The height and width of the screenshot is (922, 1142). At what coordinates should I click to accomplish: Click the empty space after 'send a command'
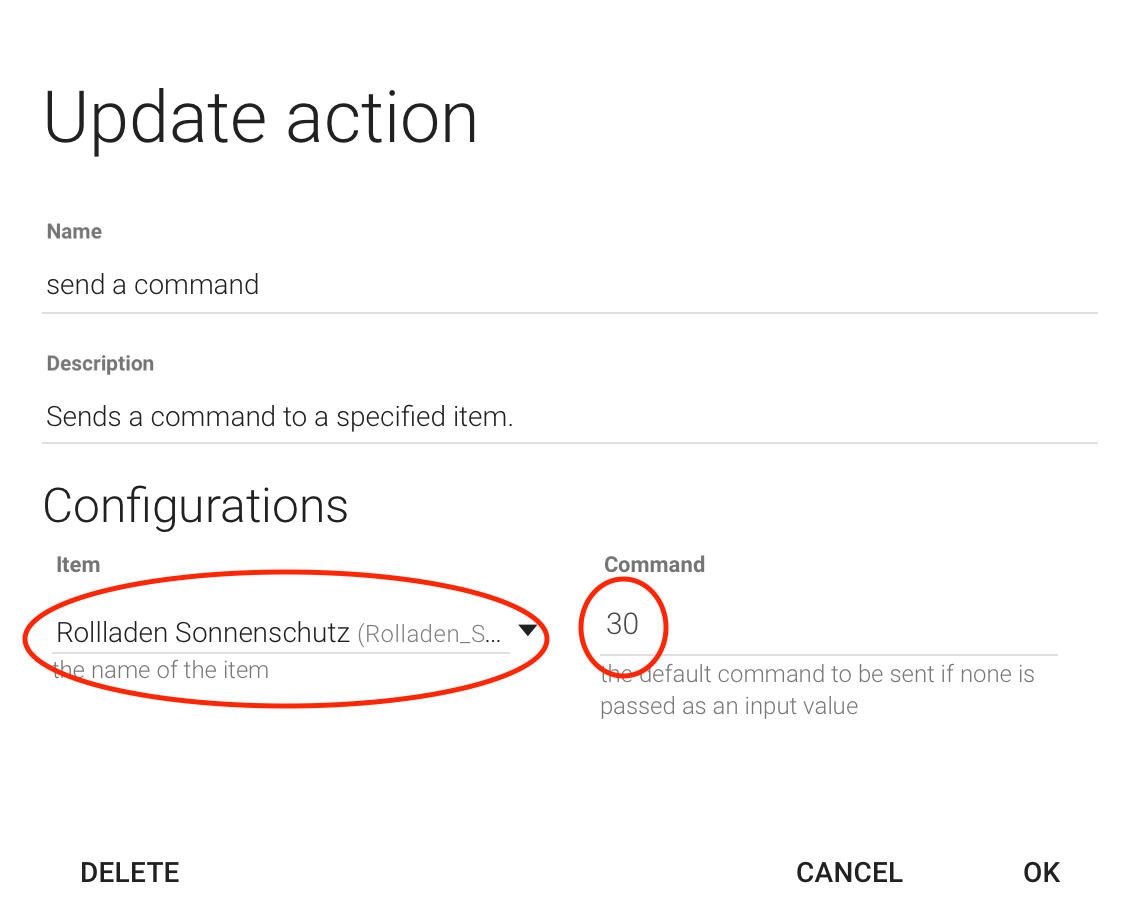[680, 285]
